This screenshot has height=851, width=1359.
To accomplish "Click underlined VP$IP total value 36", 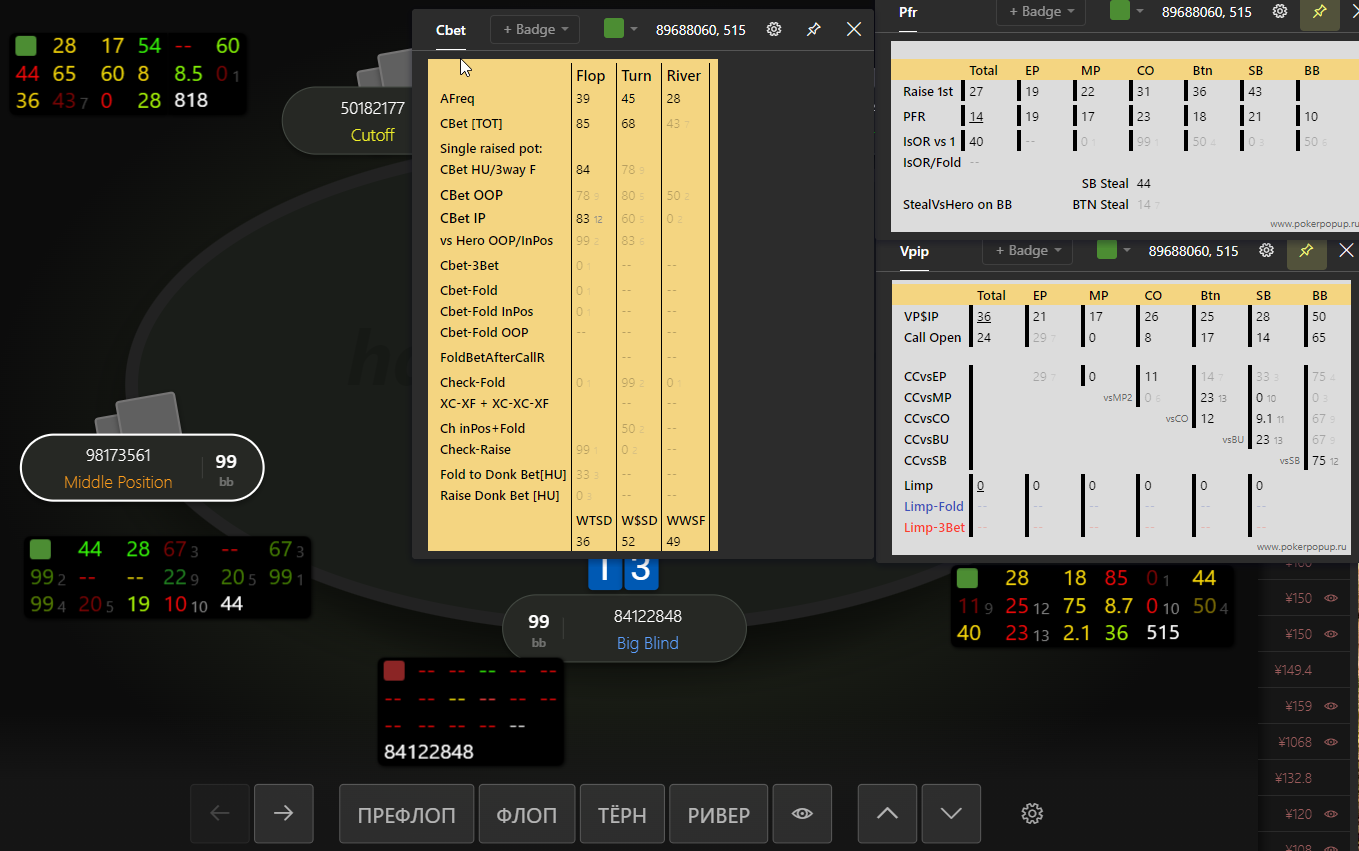I will (984, 317).
